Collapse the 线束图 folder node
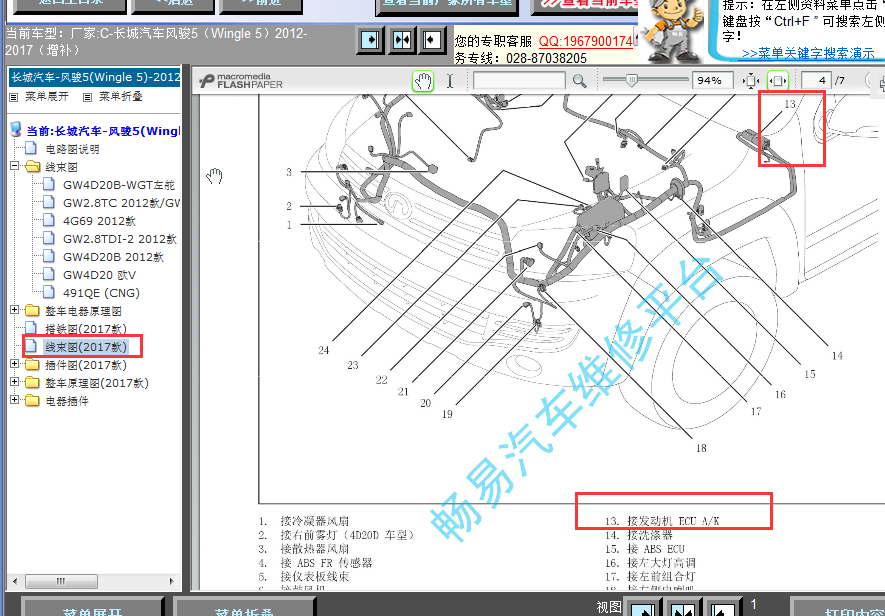This screenshot has width=885, height=616. pos(15,166)
